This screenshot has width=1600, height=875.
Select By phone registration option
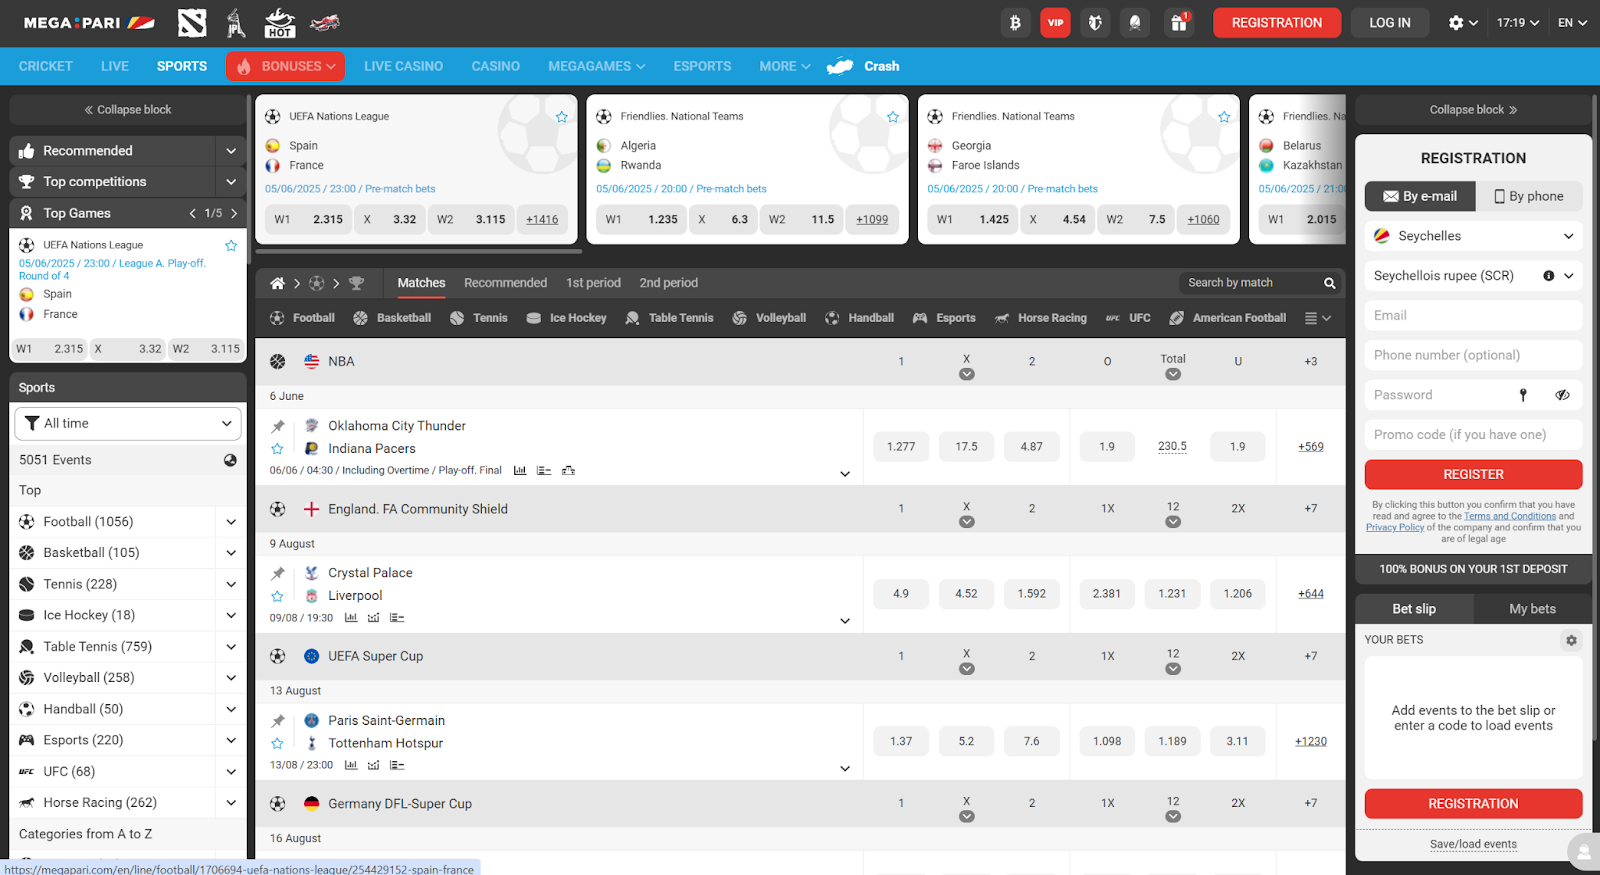[1529, 196]
